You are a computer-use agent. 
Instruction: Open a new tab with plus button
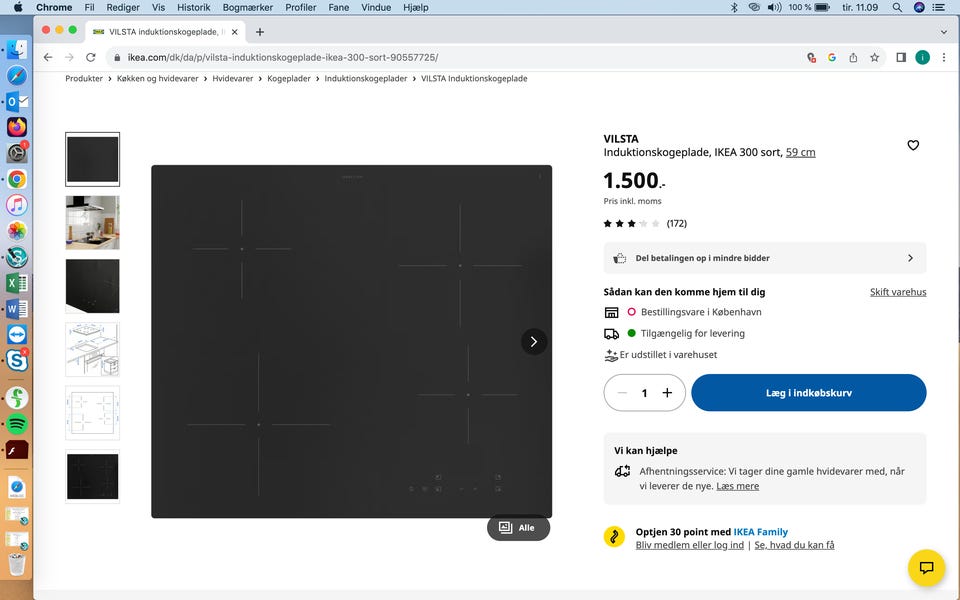[x=260, y=32]
